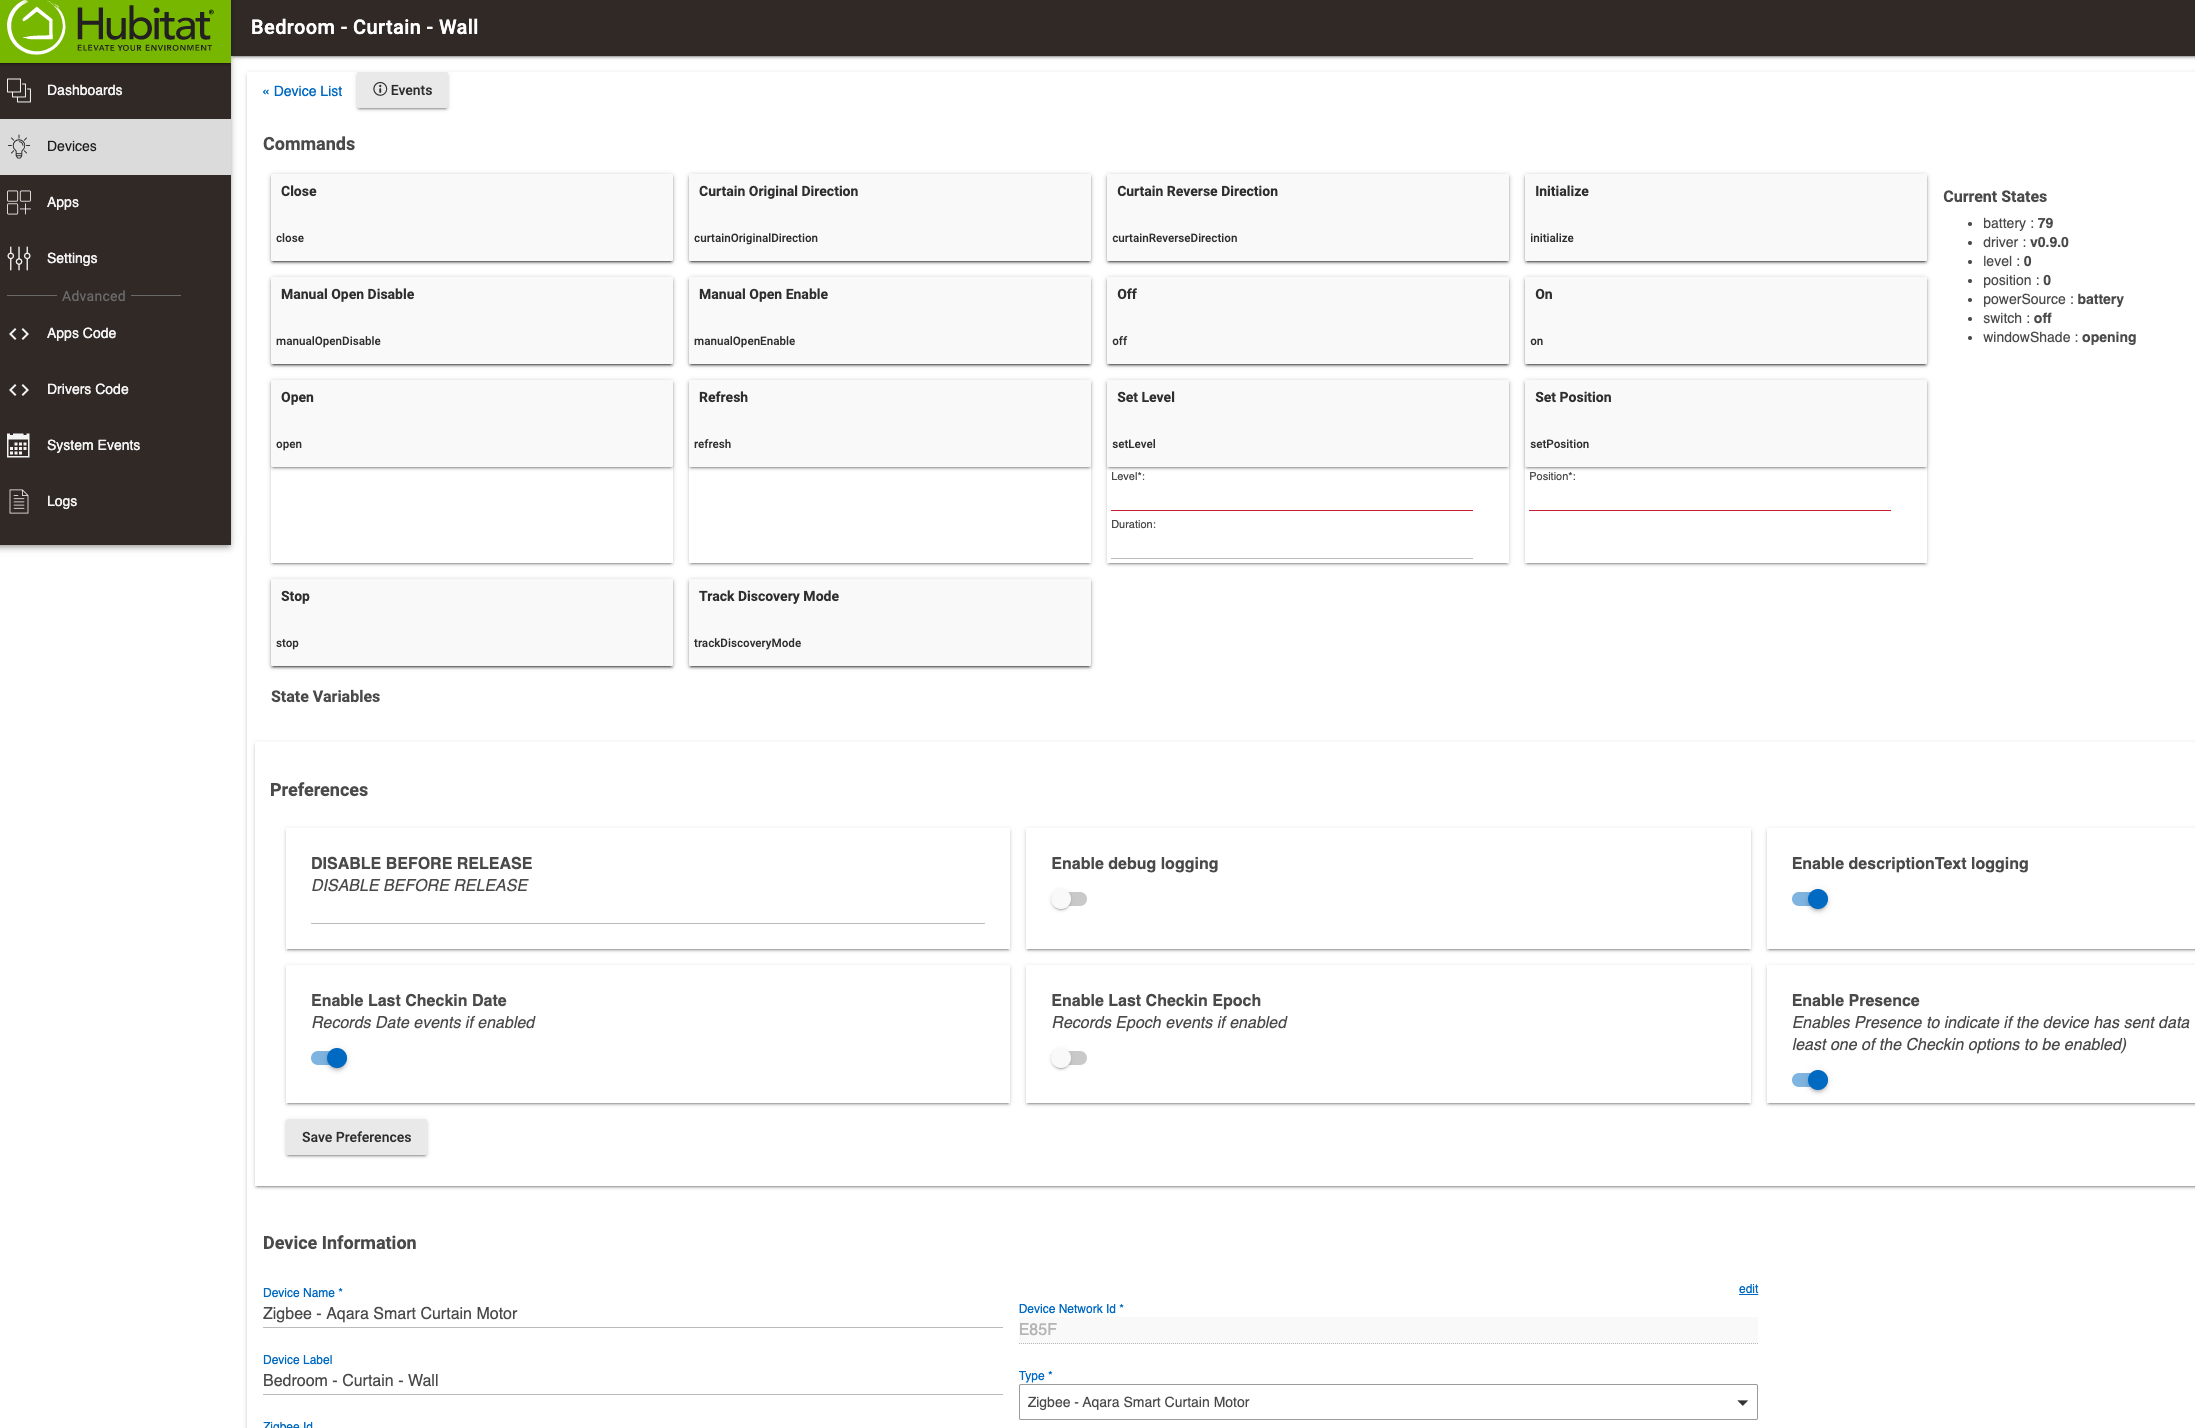Open the driver Type dropdown
Screen dimensions: 2195x1428
coord(1388,1402)
